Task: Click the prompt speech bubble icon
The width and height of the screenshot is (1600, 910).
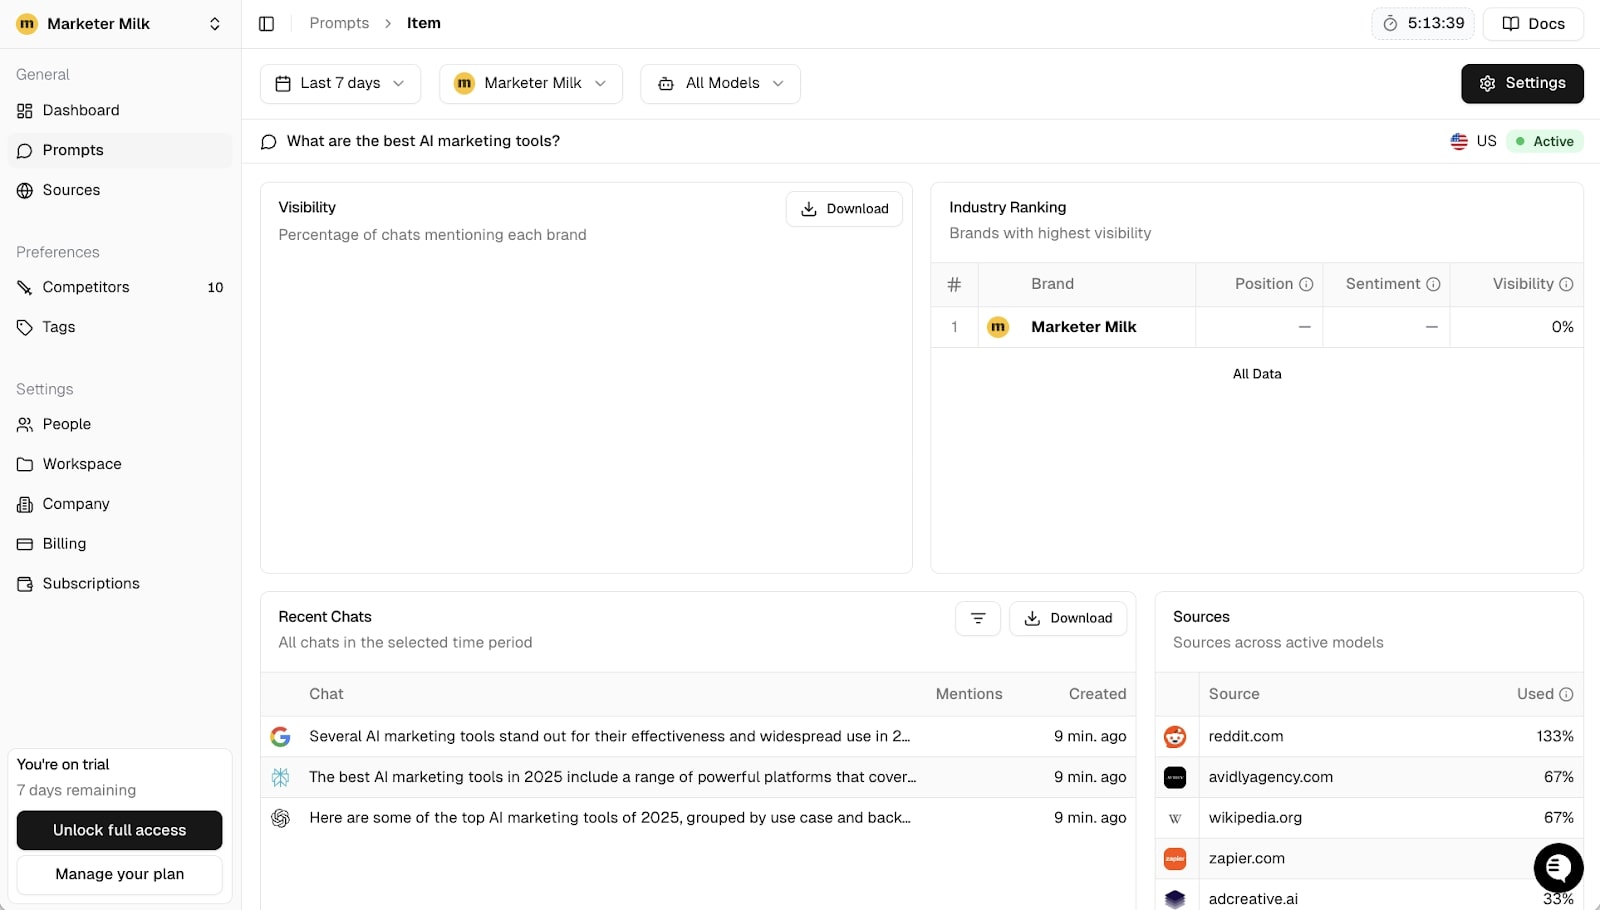Action: 268,142
